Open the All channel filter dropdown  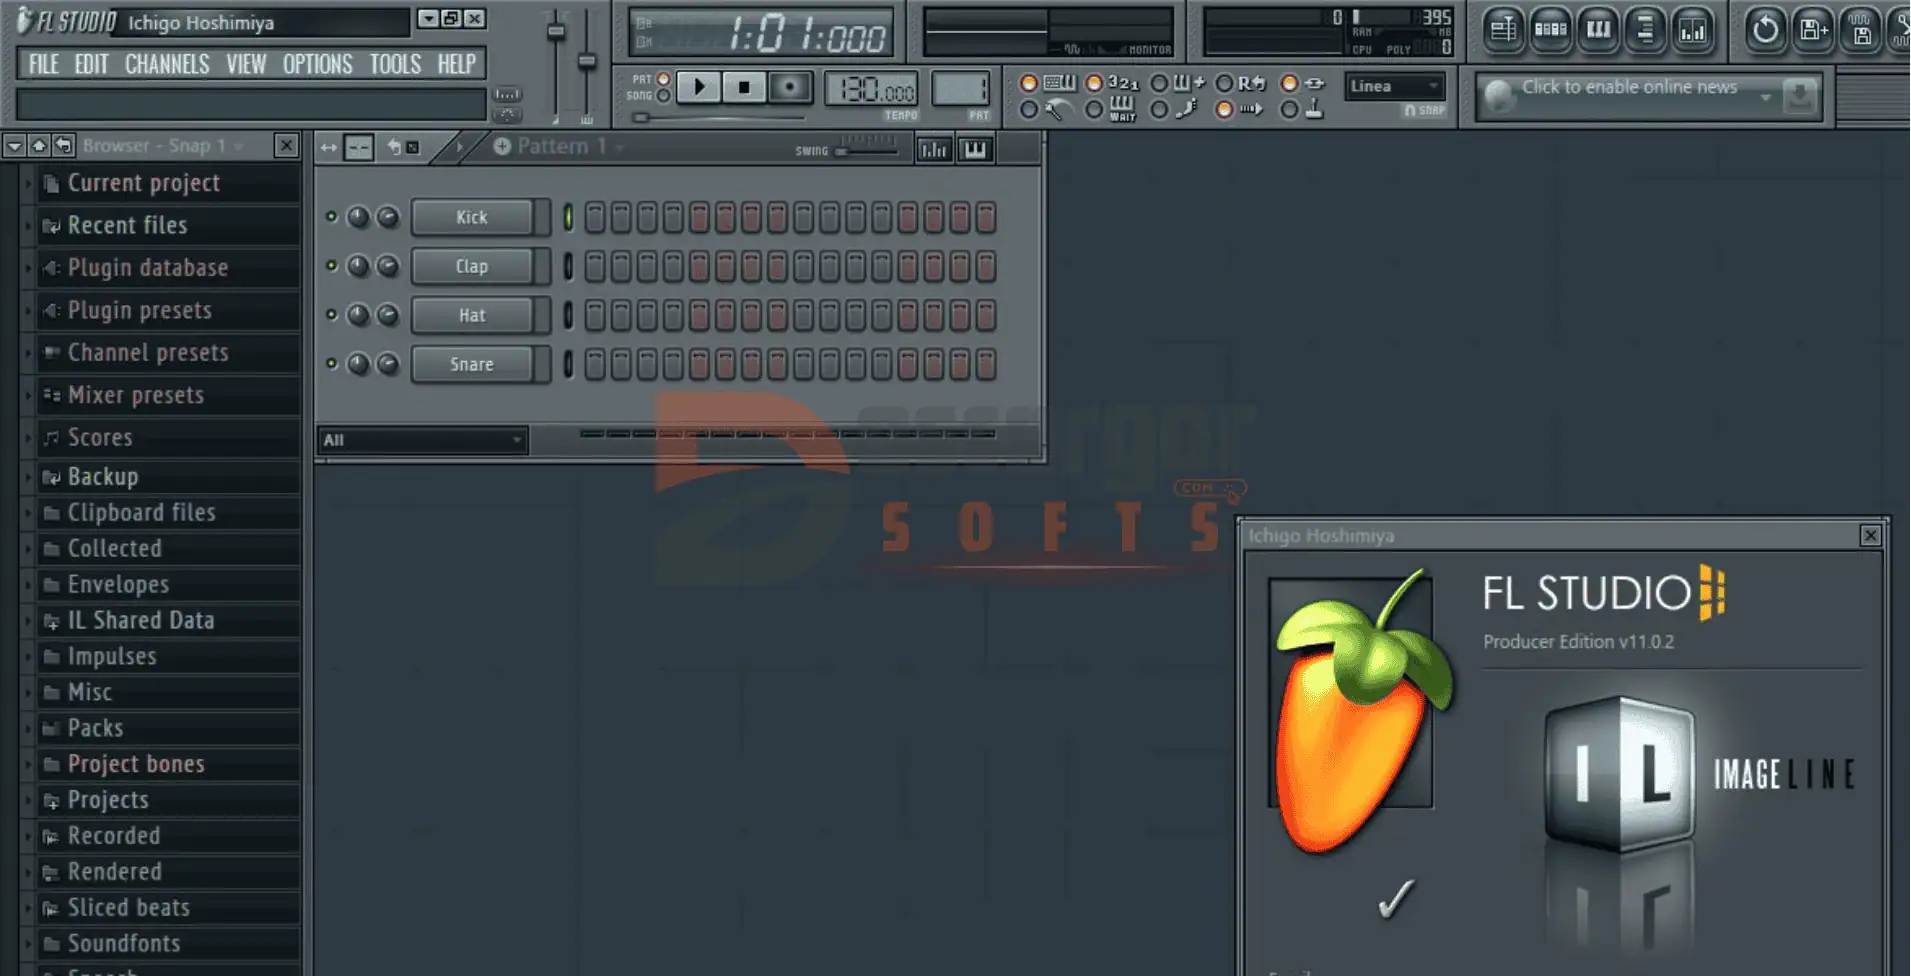[422, 440]
